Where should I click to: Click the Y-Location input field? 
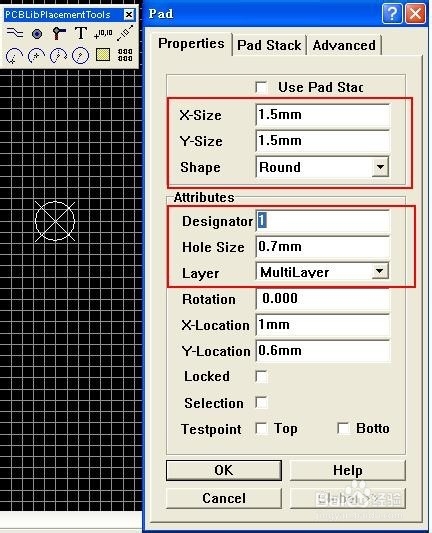pos(323,351)
